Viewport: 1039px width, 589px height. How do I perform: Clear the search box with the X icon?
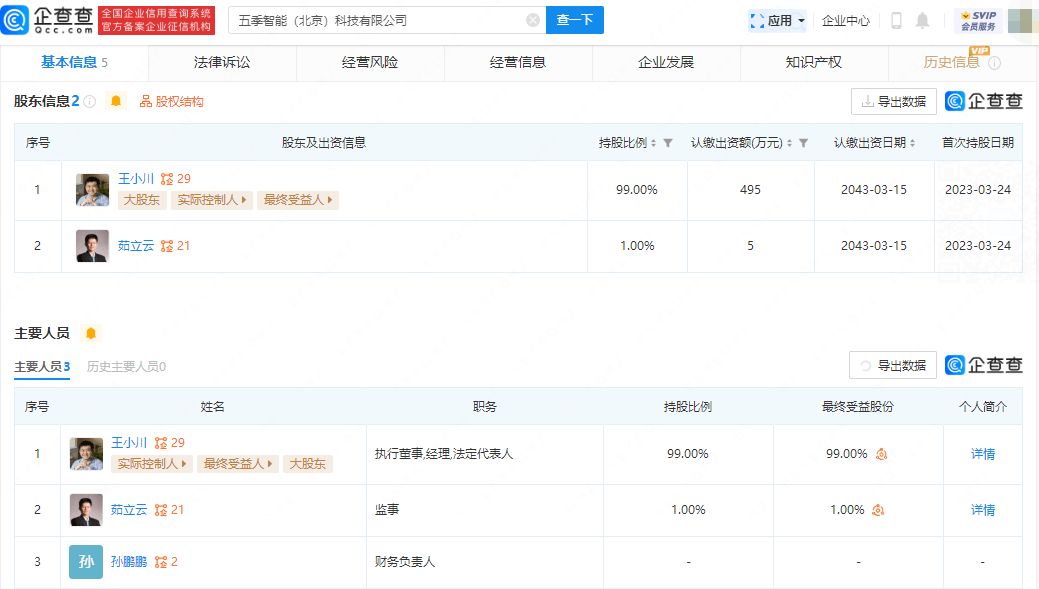533,21
